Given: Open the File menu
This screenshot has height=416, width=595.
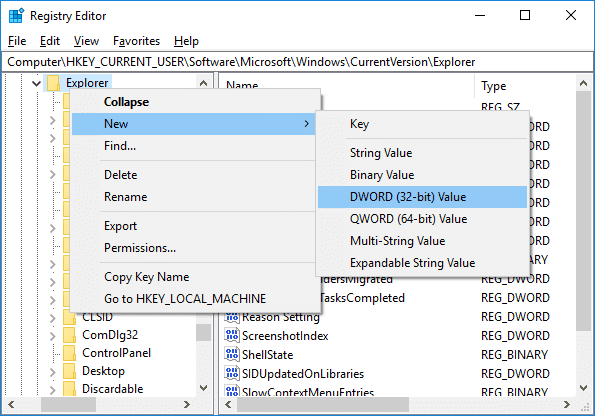Looking at the screenshot, I should tap(17, 41).
